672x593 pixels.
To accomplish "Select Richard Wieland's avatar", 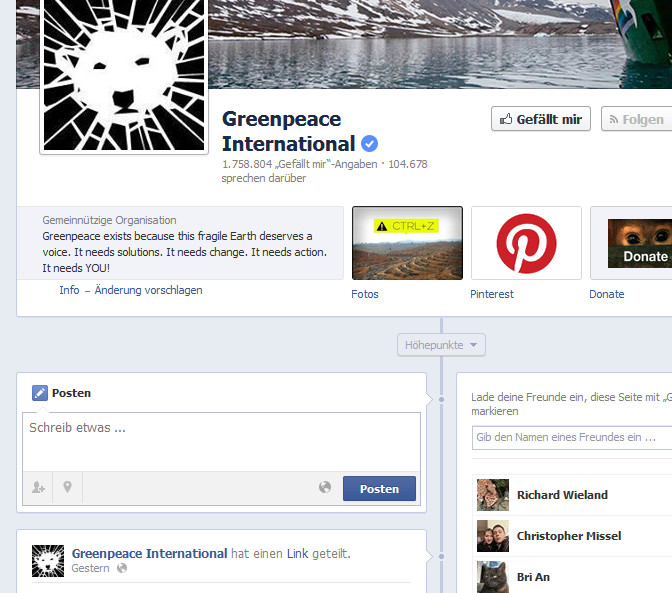I will (493, 495).
